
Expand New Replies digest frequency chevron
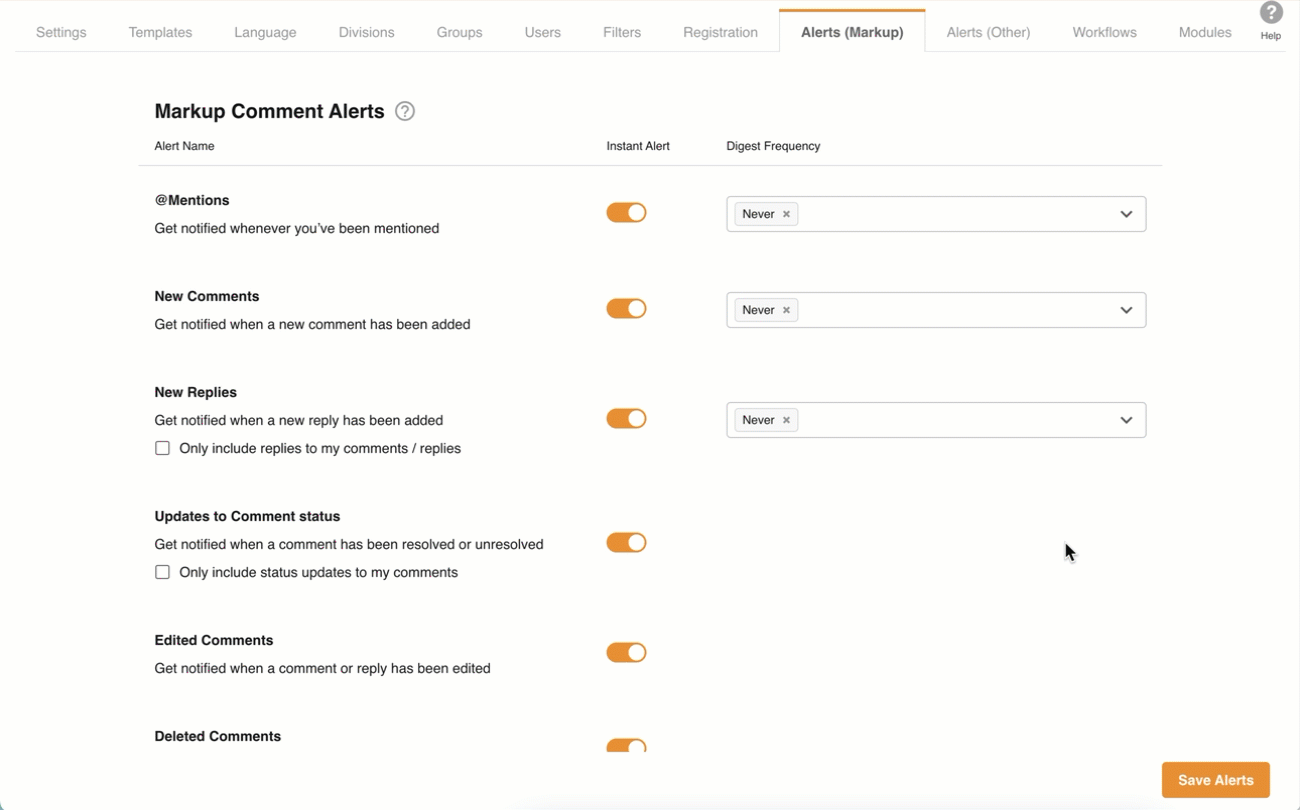pyautogui.click(x=1126, y=420)
